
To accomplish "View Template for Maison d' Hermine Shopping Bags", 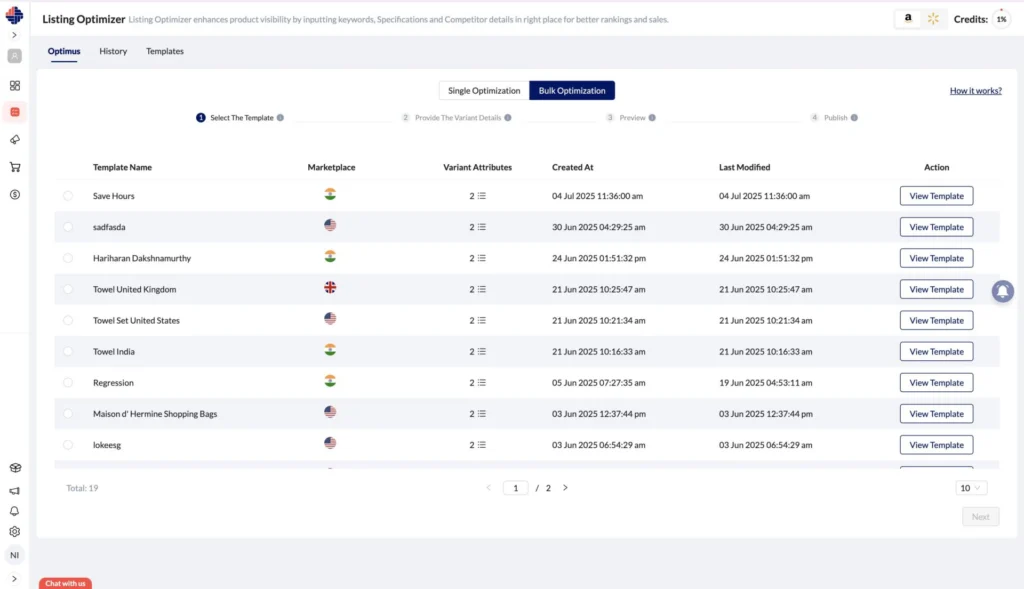I will [x=936, y=414].
